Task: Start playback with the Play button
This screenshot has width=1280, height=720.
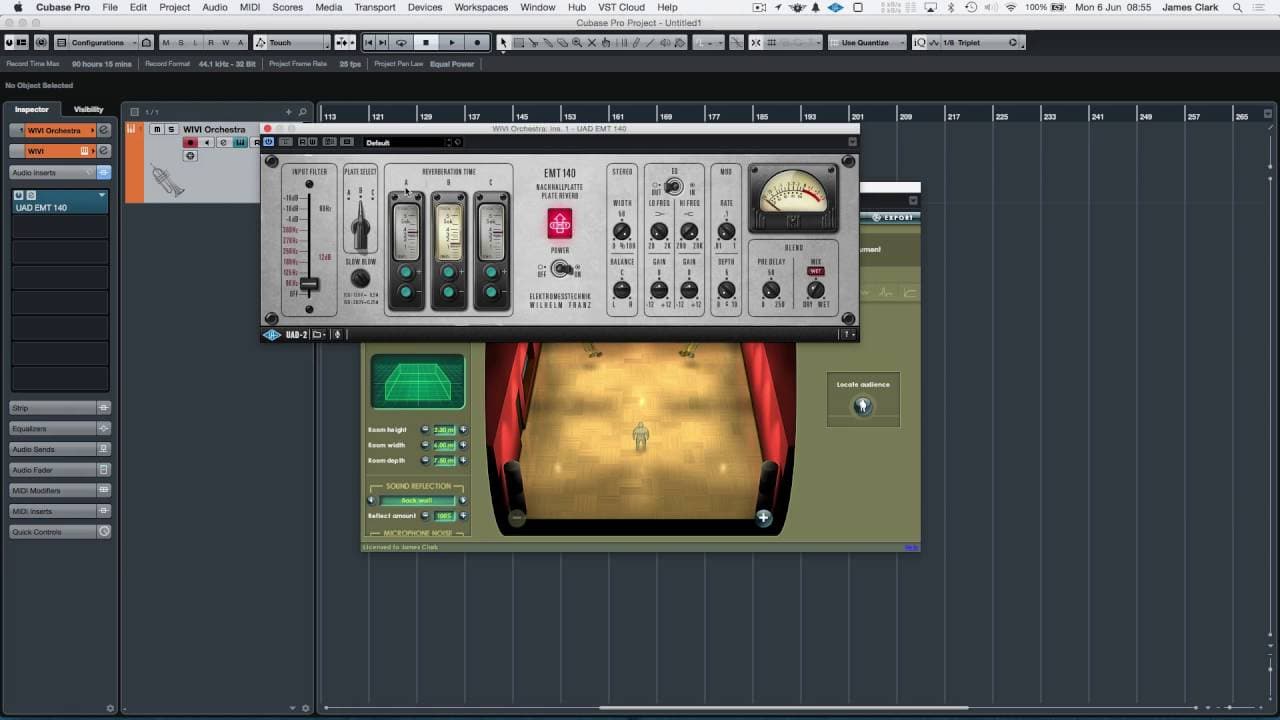Action: coord(452,43)
